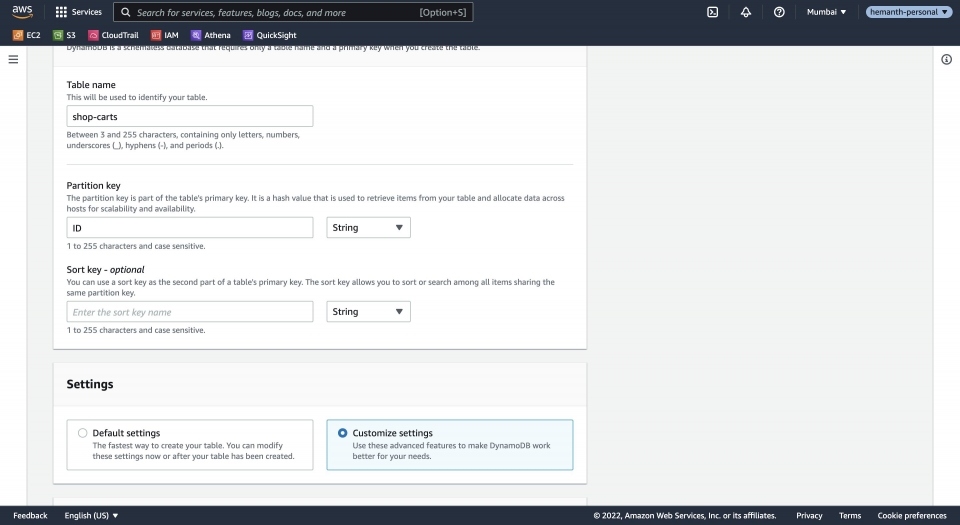The image size is (960, 525).
Task: Select the Default settings radio option
Action: 82,433
